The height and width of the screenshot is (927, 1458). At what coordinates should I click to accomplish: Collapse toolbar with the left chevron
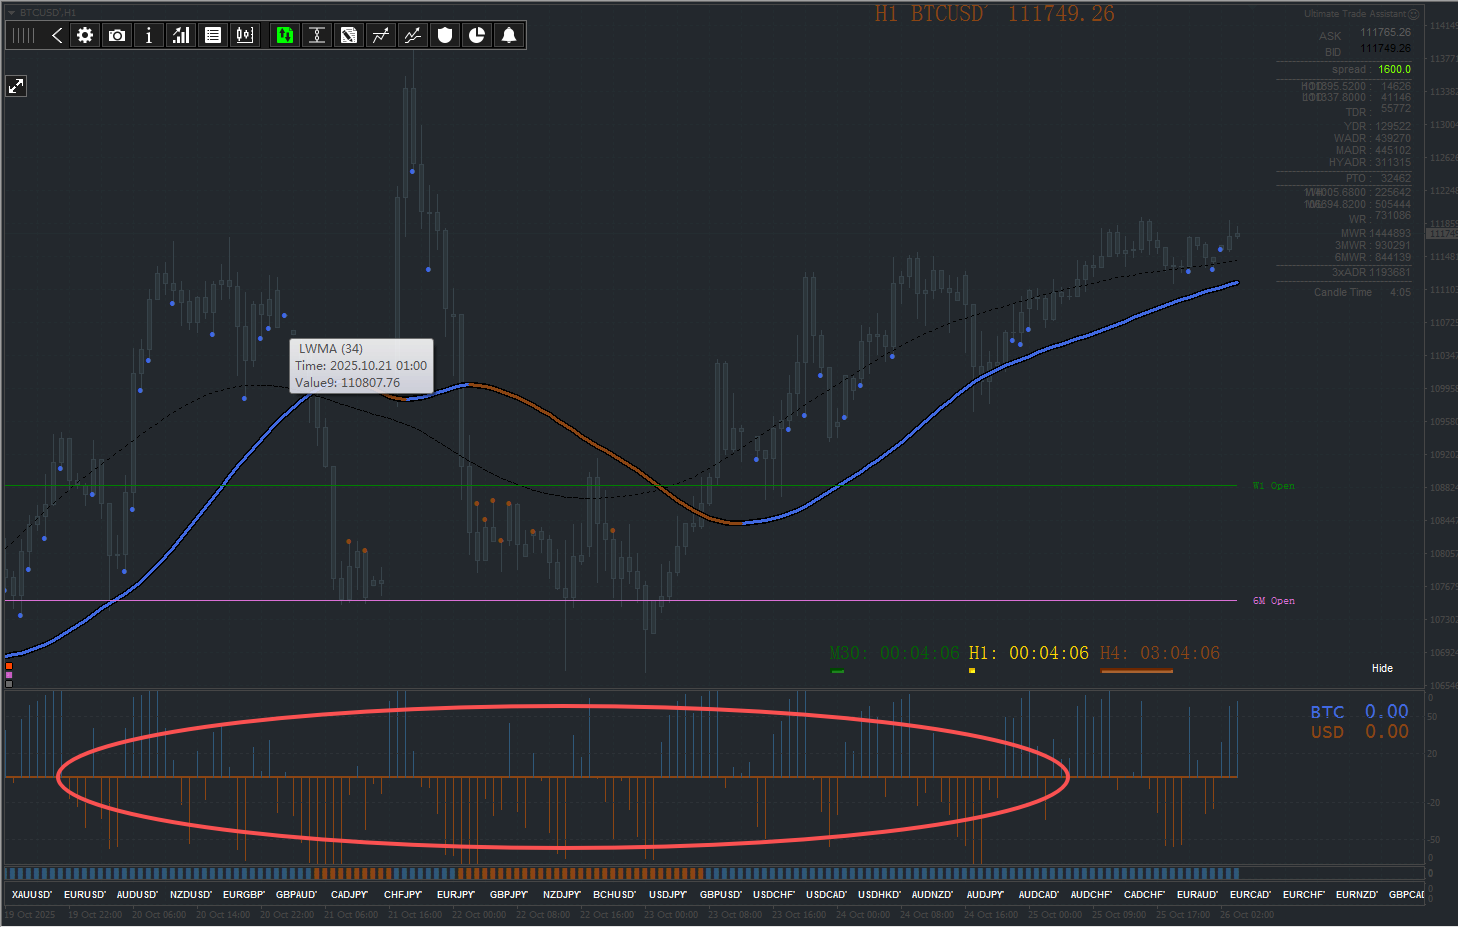[57, 35]
